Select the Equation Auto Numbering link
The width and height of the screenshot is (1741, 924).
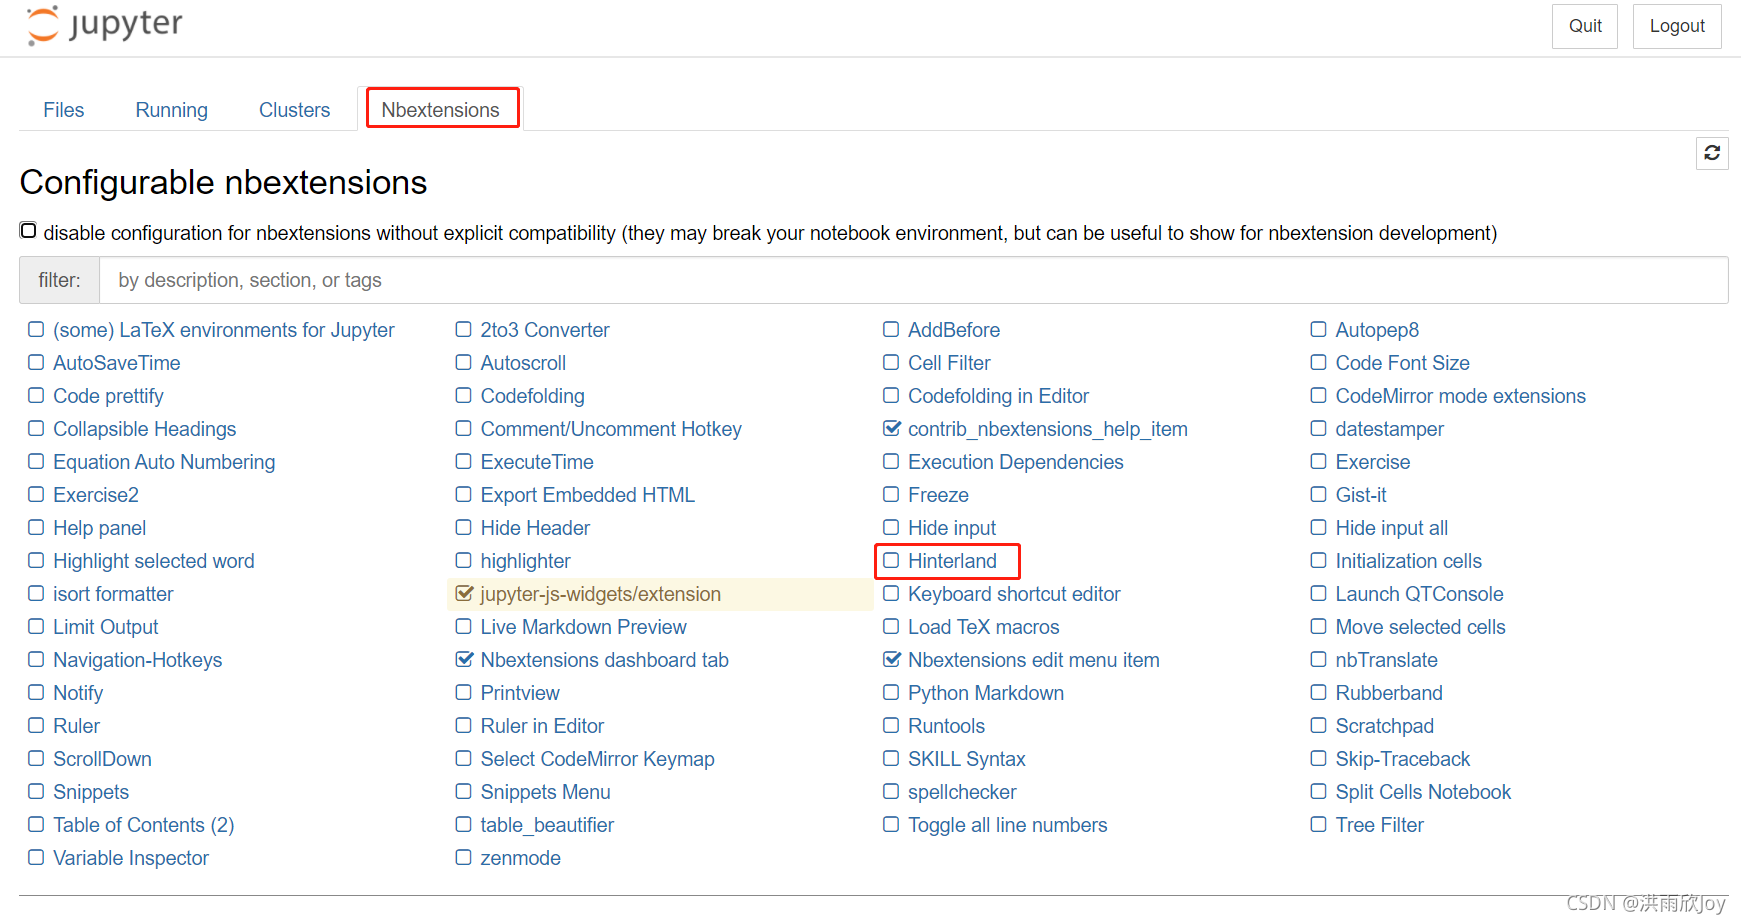point(164,462)
